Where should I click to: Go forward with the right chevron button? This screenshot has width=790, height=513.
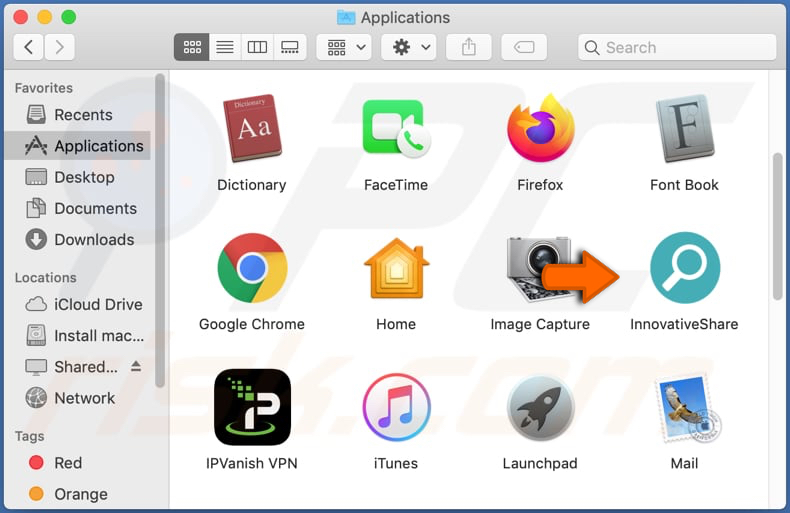59,47
